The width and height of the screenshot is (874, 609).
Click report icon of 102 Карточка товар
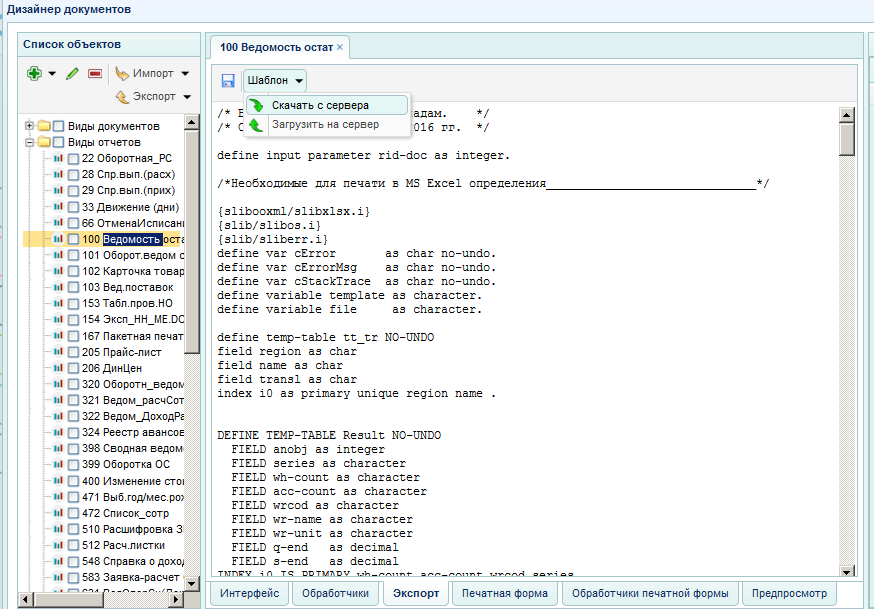point(58,271)
